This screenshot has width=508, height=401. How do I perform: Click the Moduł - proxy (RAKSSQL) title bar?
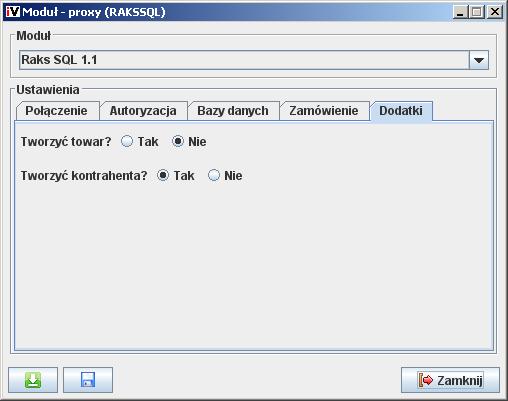pyautogui.click(x=233, y=12)
